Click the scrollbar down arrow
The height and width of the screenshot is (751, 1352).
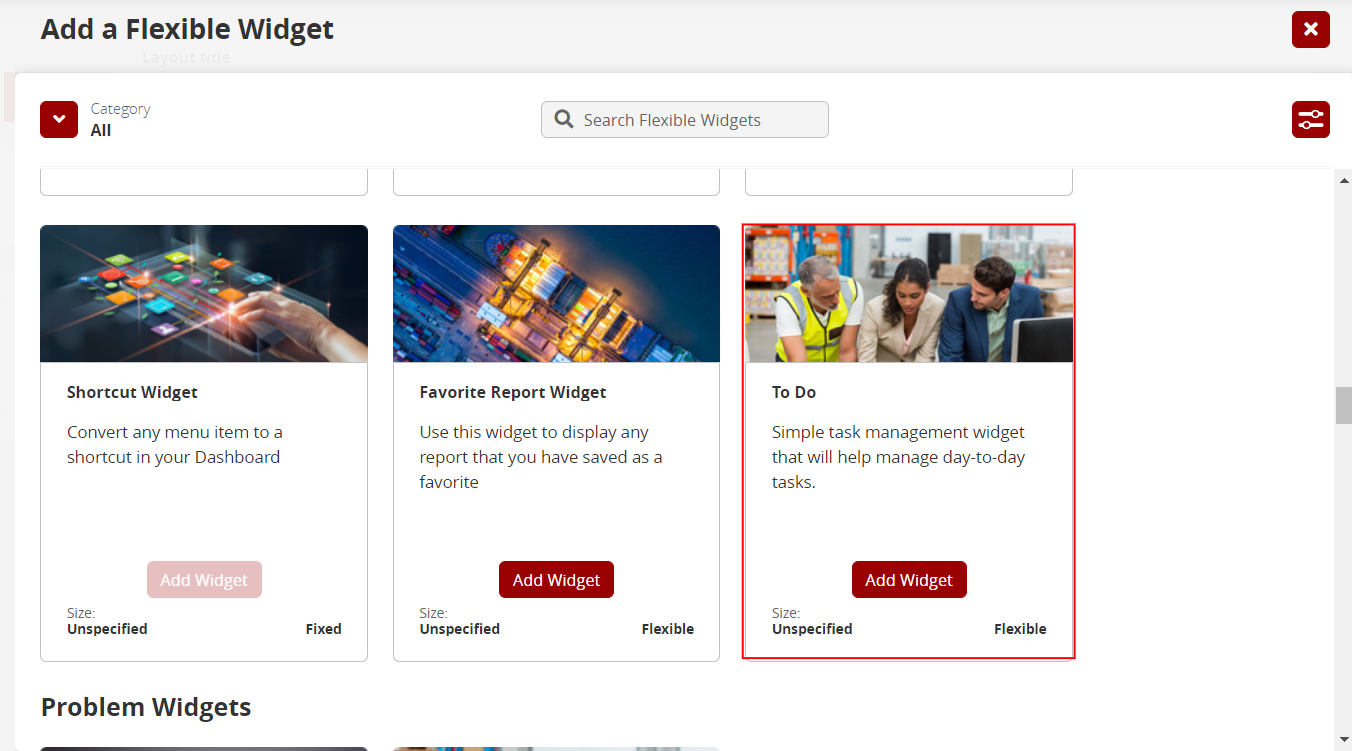[1343, 740]
